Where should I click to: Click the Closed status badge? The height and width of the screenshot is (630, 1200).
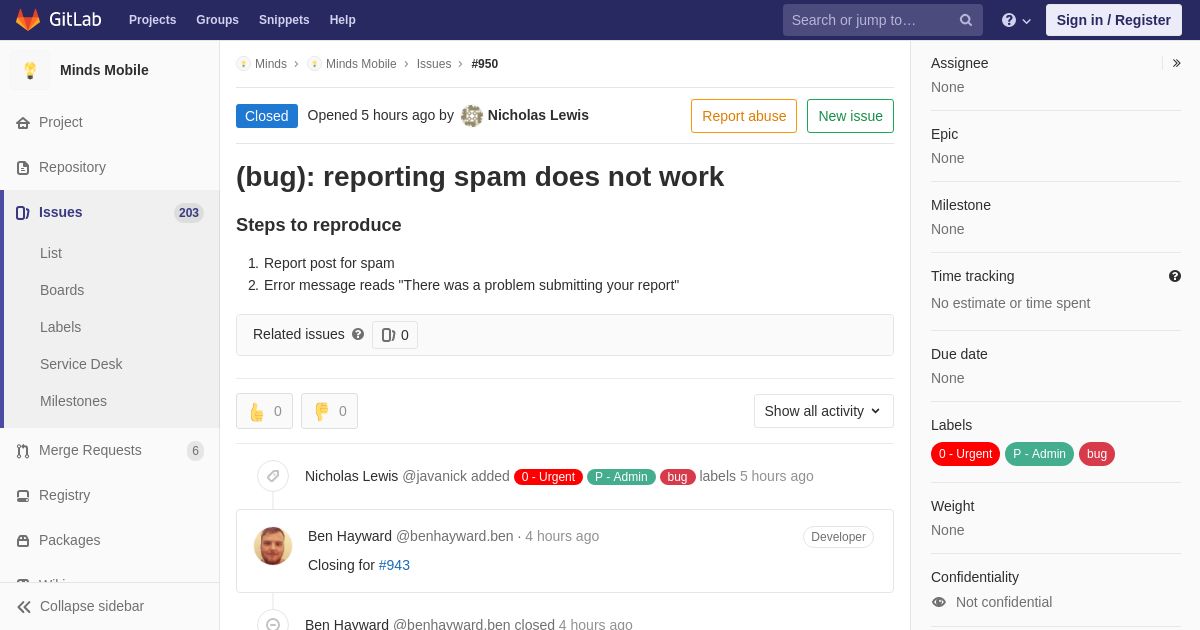click(267, 116)
